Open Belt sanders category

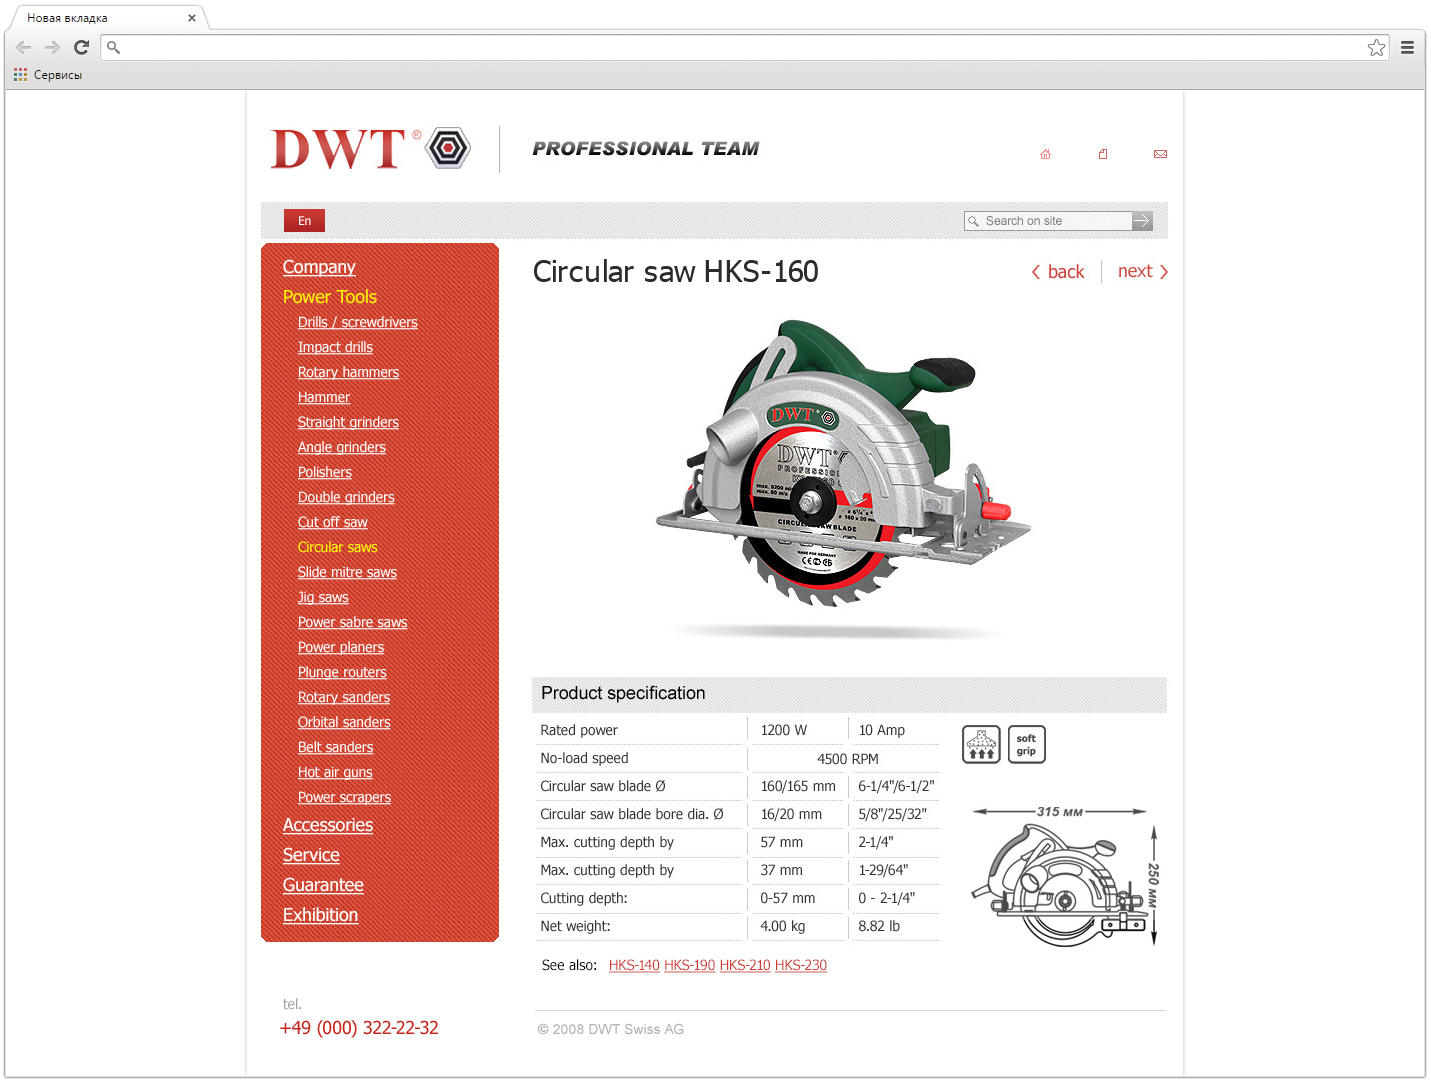336,747
